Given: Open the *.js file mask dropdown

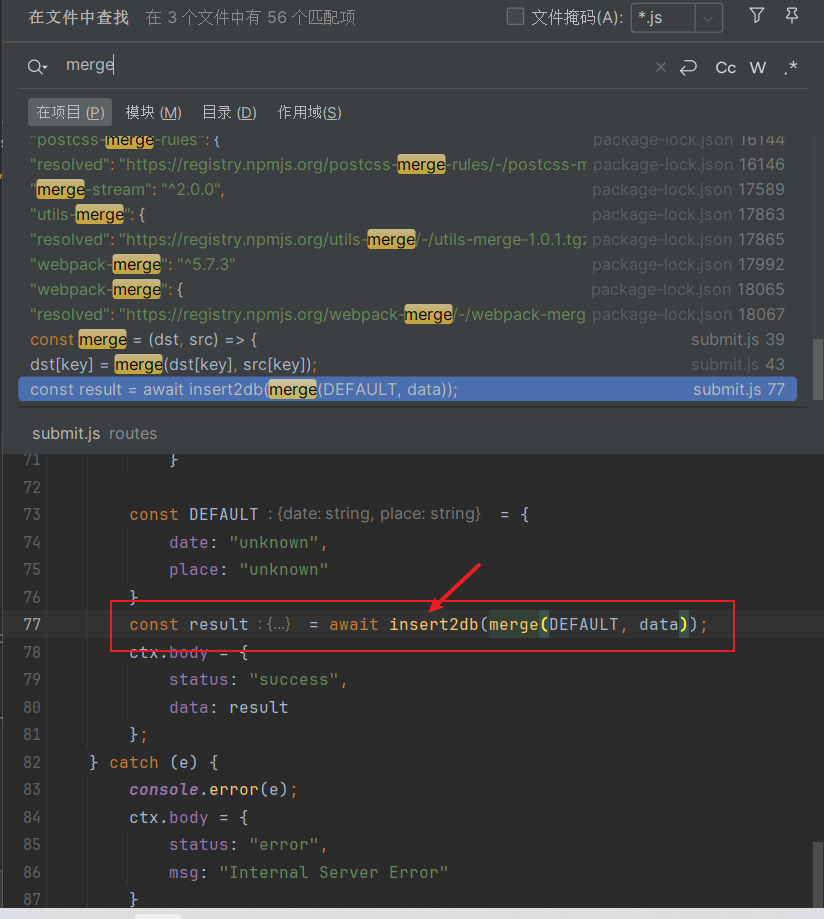Looking at the screenshot, I should coord(708,17).
